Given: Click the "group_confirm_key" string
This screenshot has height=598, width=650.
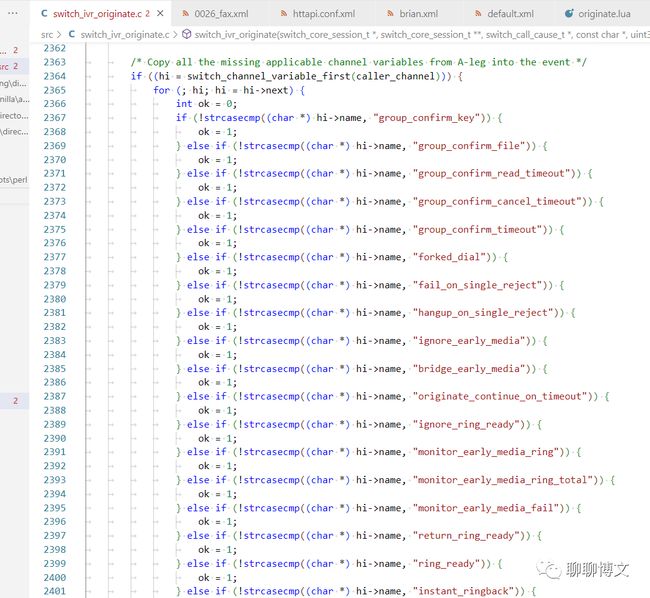Looking at the screenshot, I should click(429, 118).
